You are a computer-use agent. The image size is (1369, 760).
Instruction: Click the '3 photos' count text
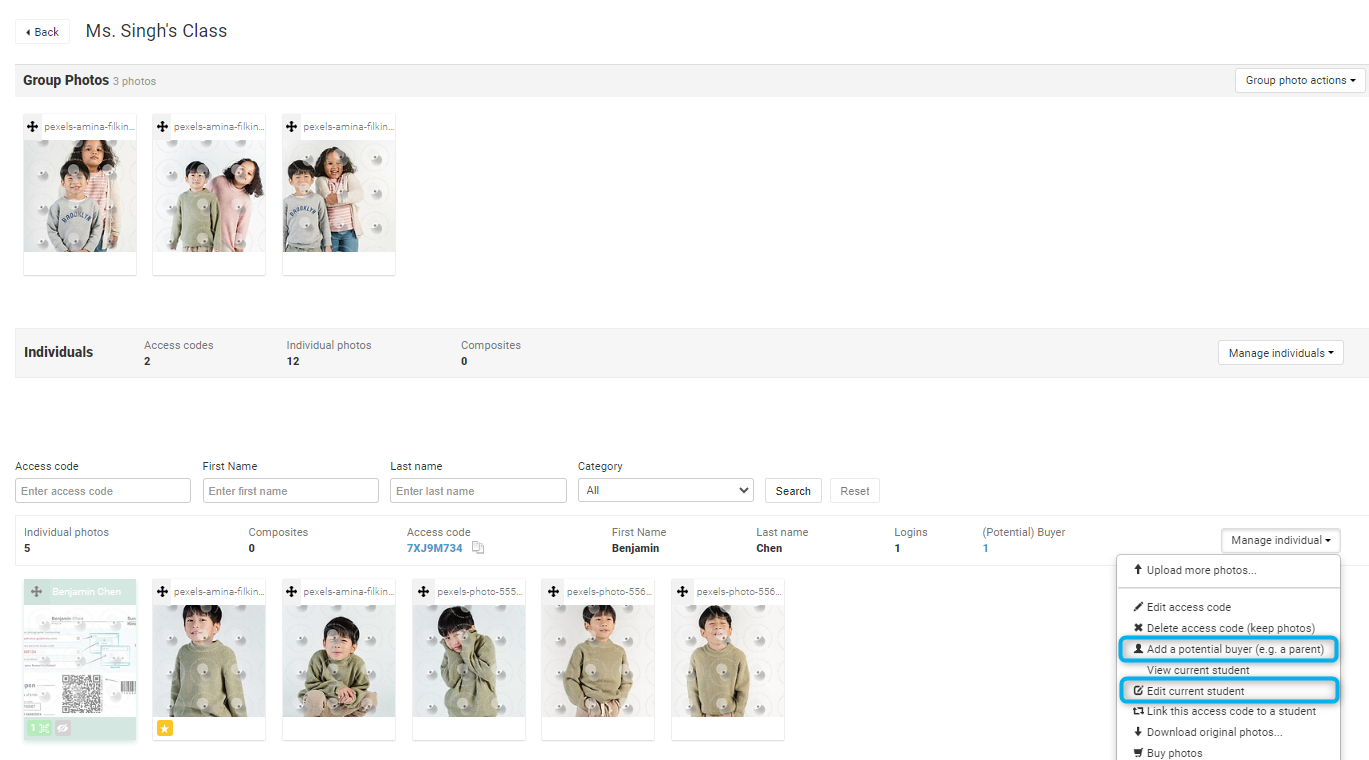point(134,81)
